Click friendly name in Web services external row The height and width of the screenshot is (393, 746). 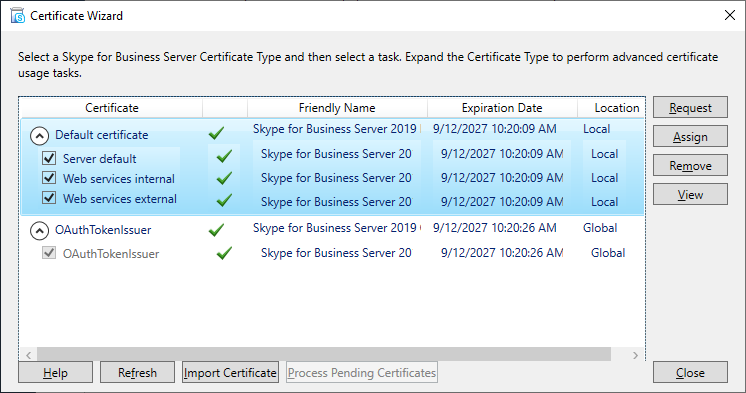click(336, 202)
